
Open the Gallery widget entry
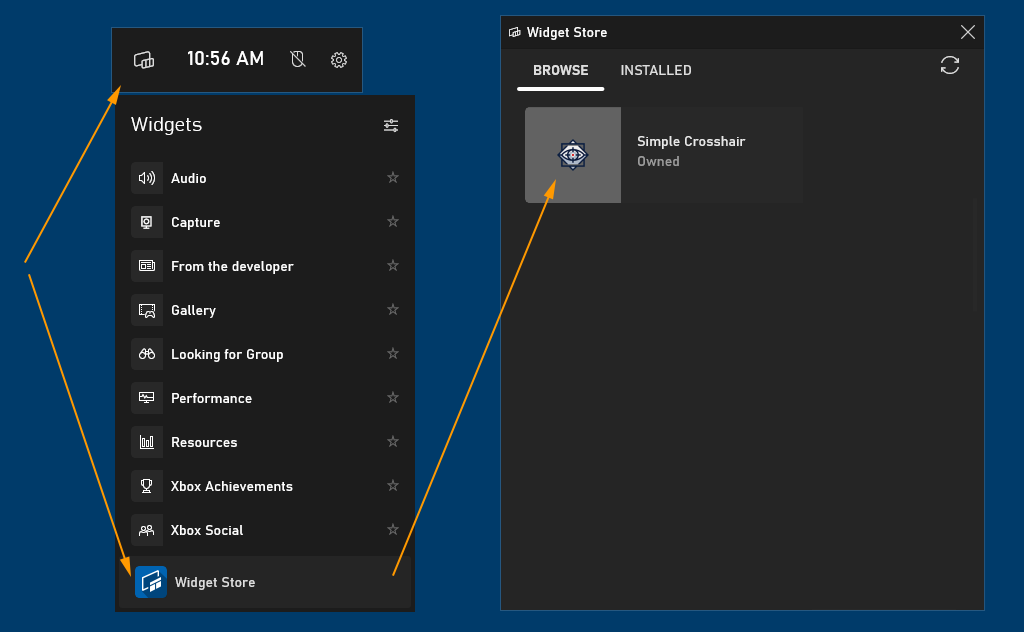click(264, 310)
